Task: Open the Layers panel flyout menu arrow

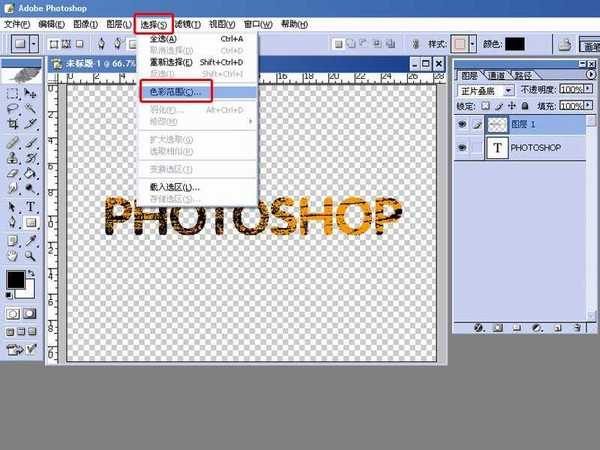Action: coord(590,74)
